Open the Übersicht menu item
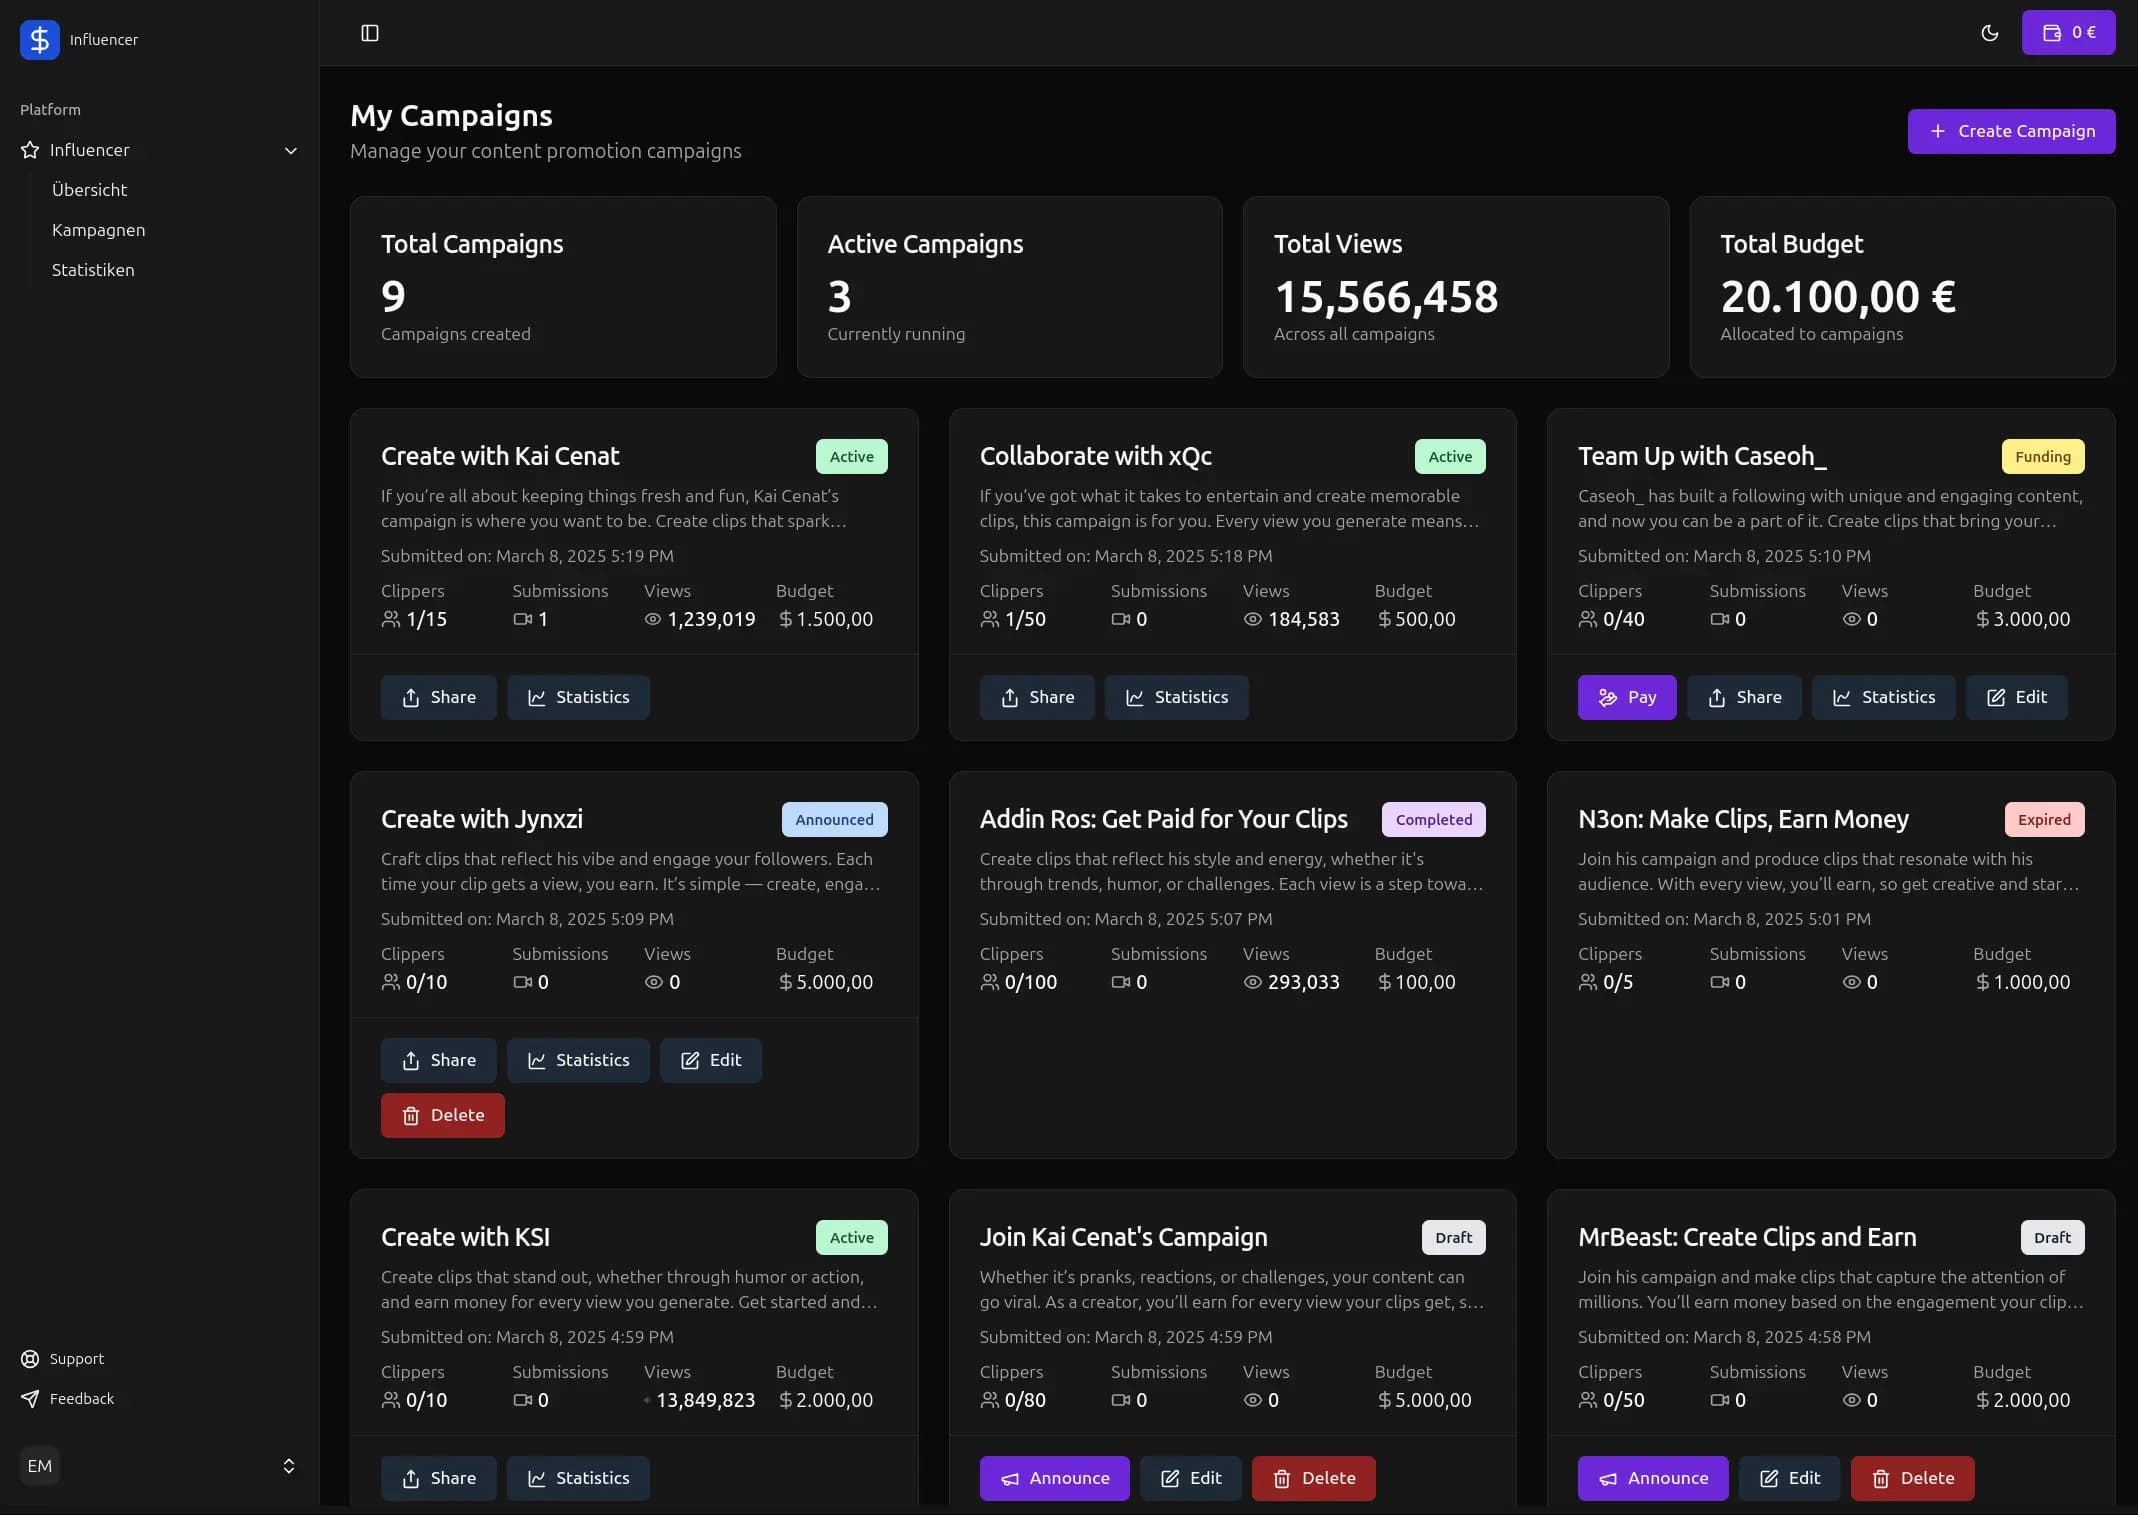The height and width of the screenshot is (1515, 2138). click(90, 190)
